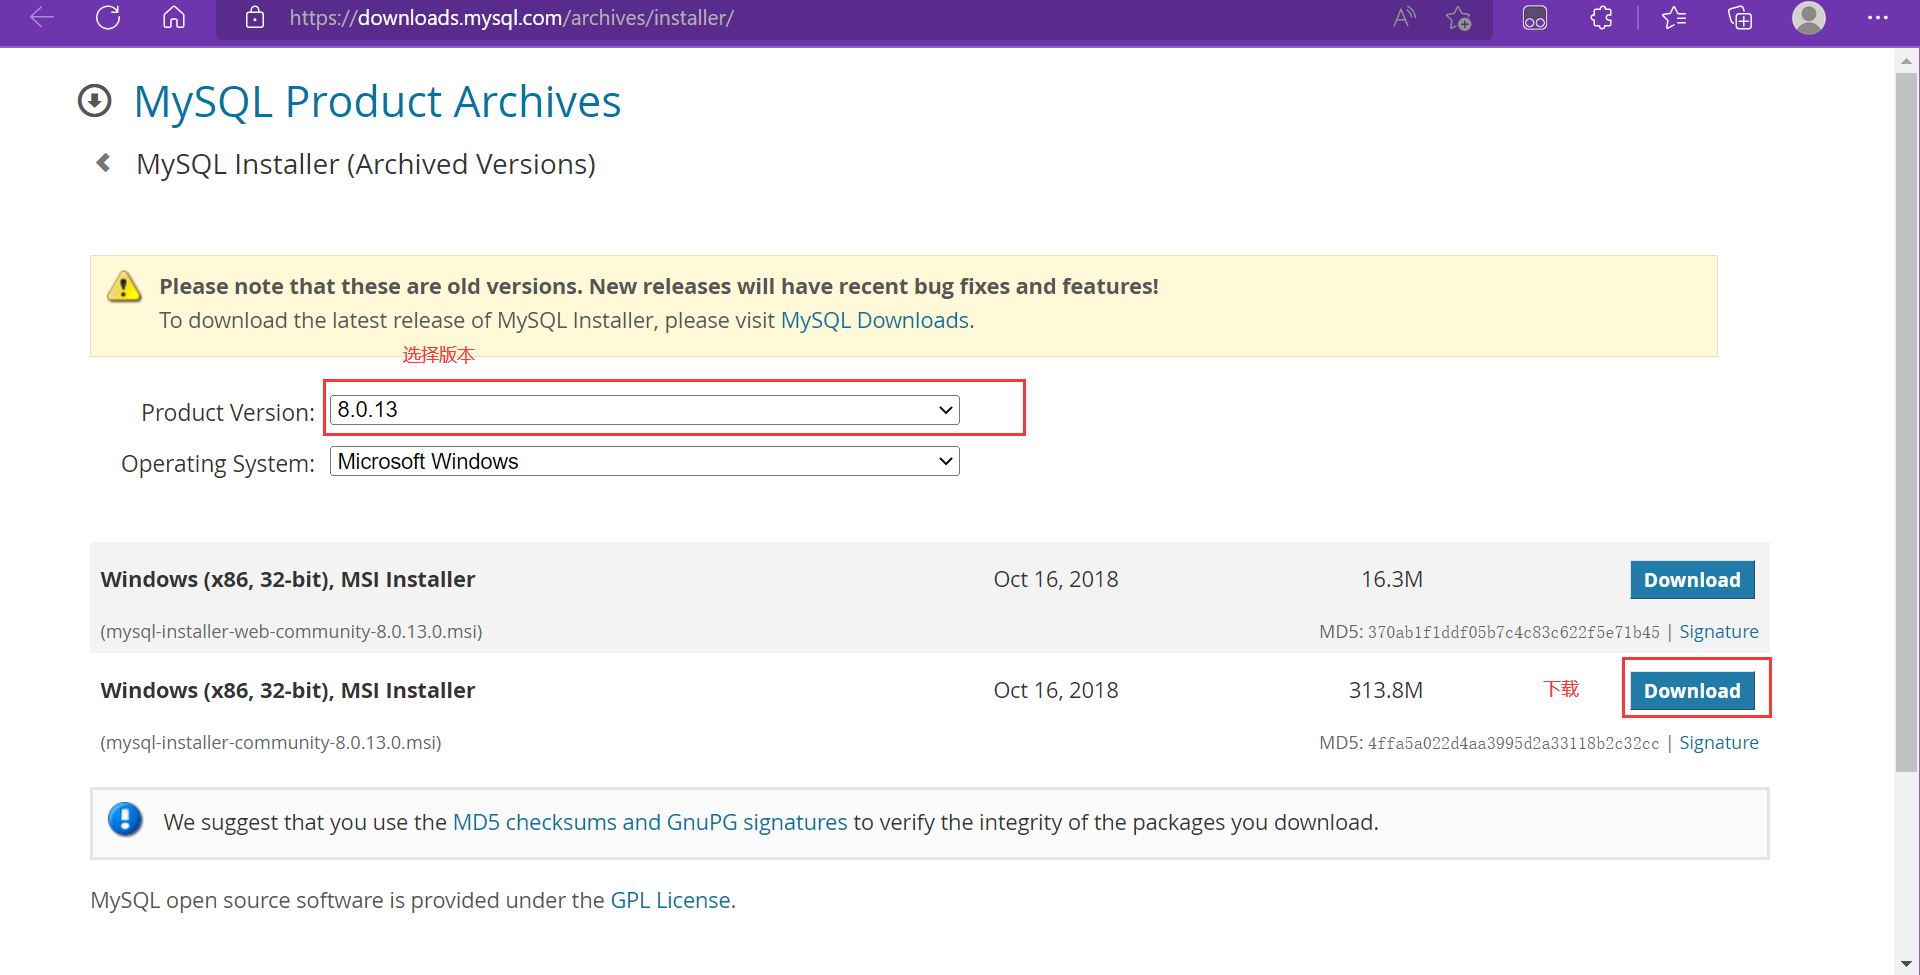Viewport: 1920px width, 975px height.
Task: Click the MySQL download circle icon
Action: [x=95, y=101]
